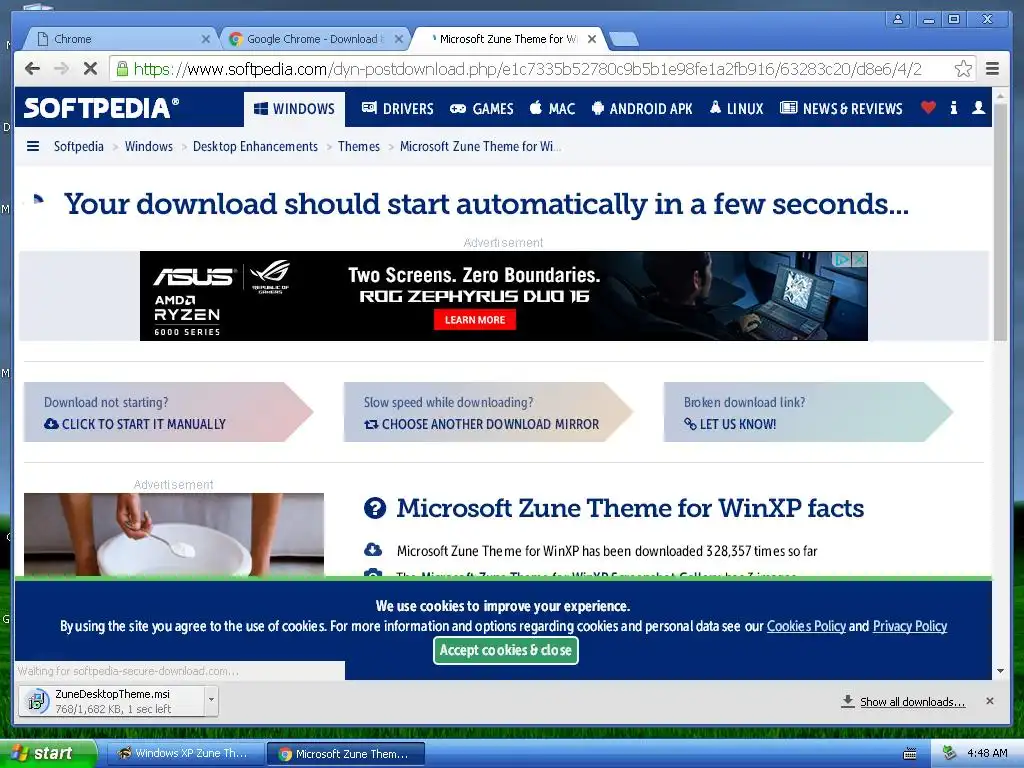Open the Games category

(x=481, y=108)
